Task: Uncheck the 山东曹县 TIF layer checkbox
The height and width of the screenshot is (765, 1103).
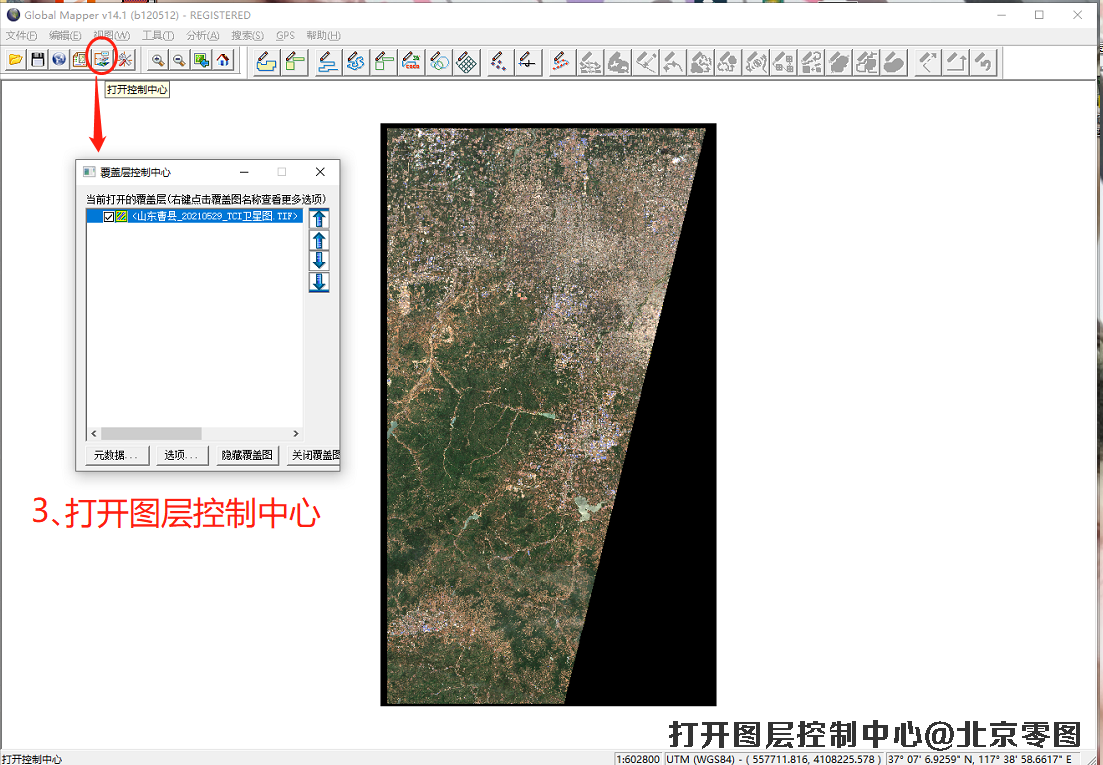Action: tap(109, 216)
